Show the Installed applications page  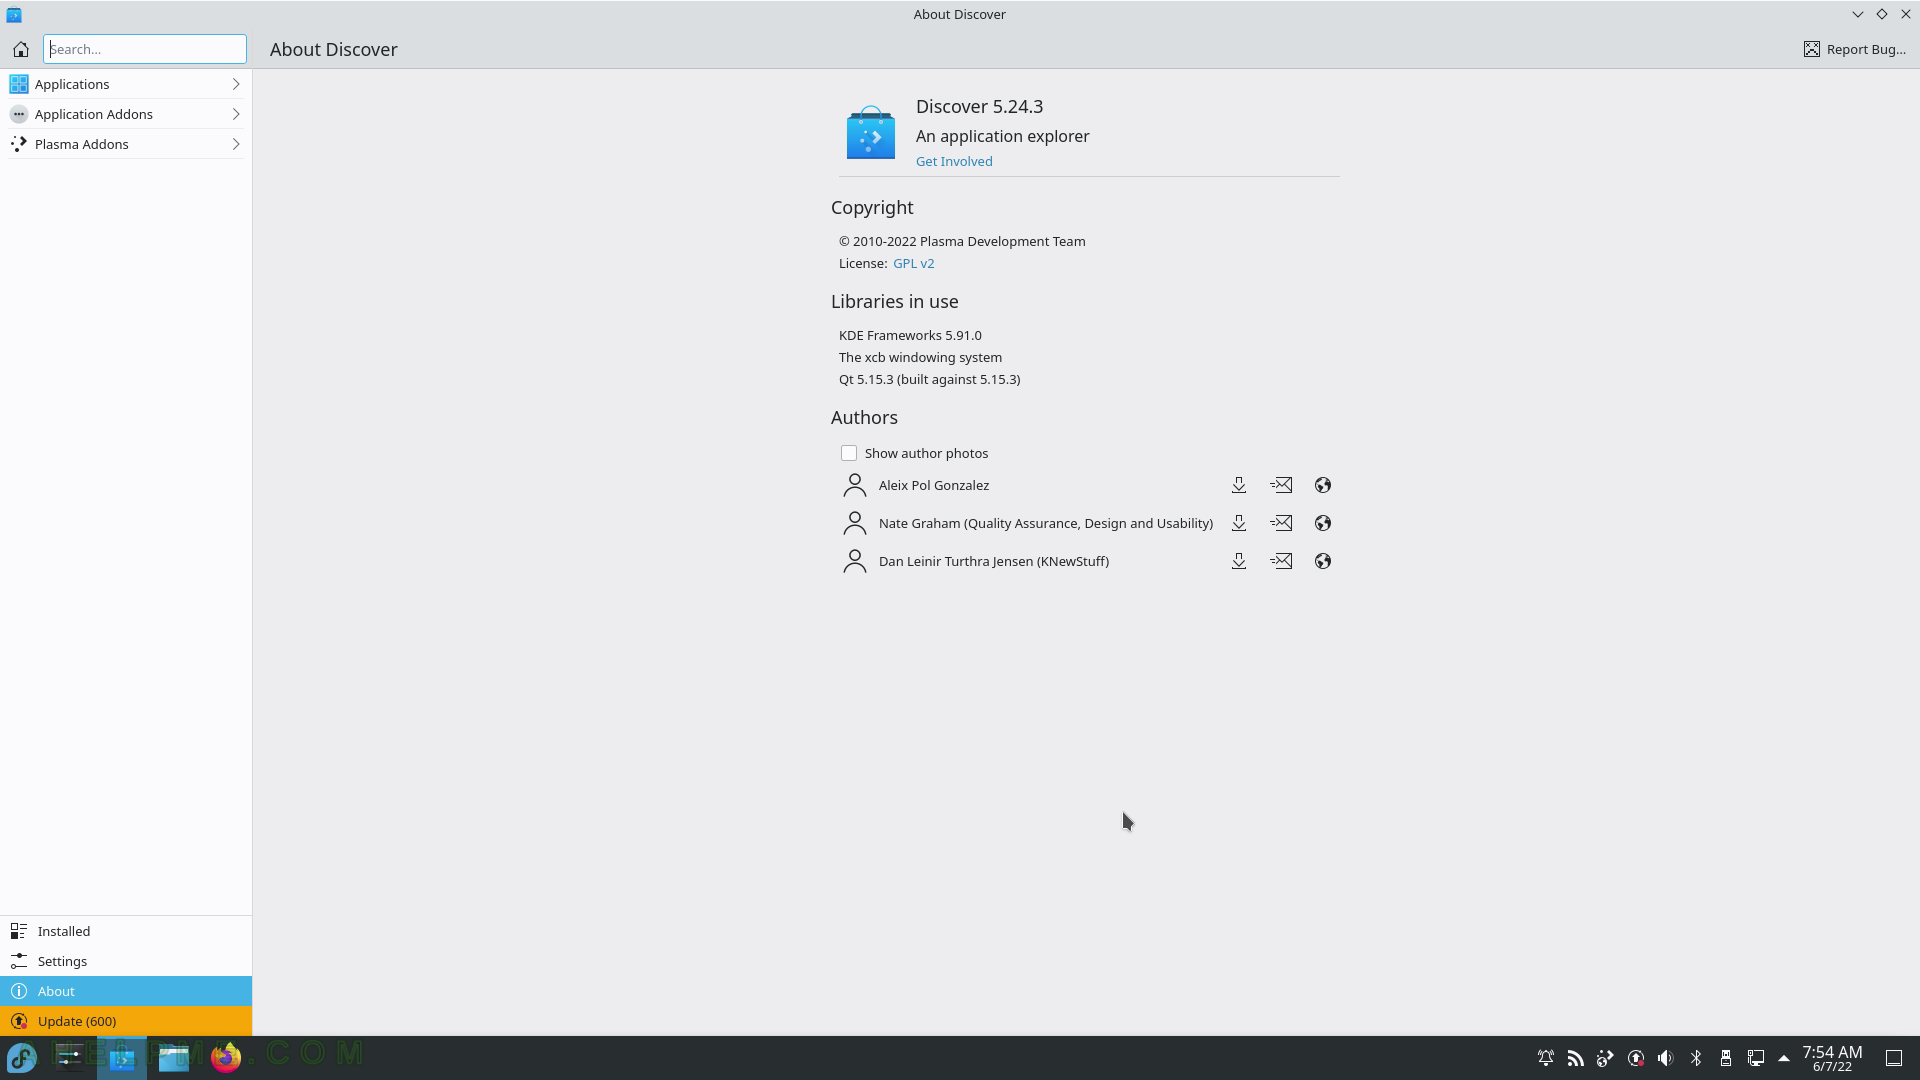point(126,931)
